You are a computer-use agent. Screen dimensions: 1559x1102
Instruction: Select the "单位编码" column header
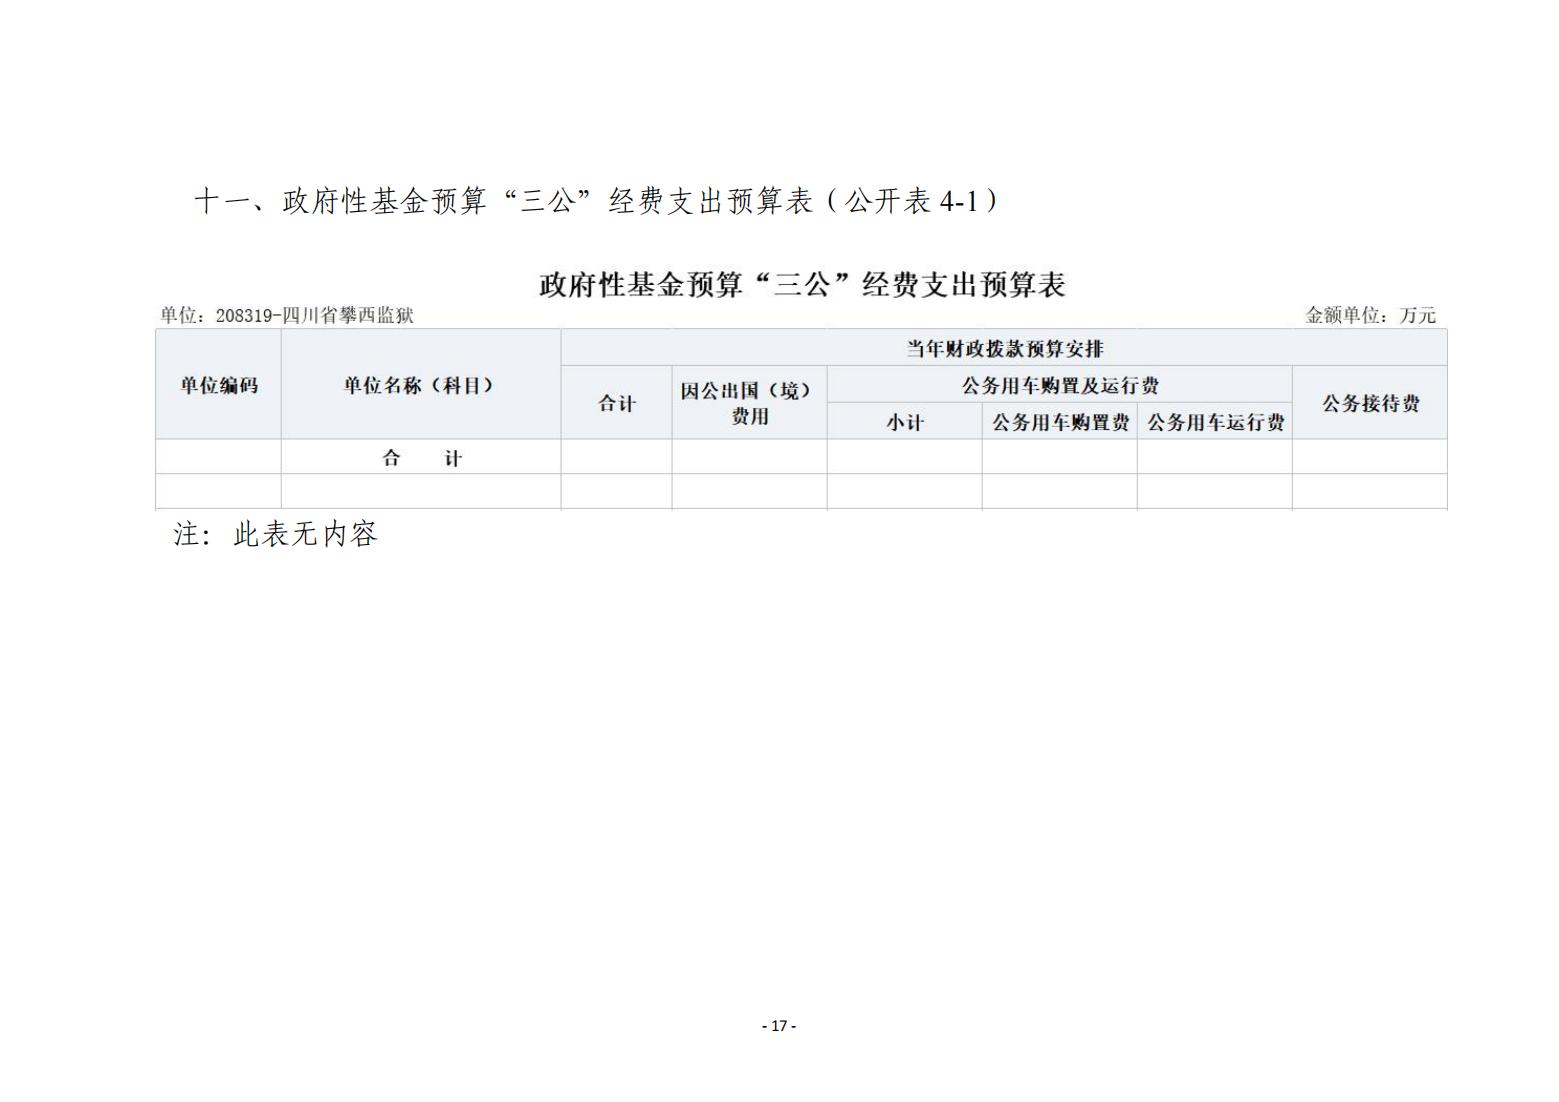[x=218, y=386]
